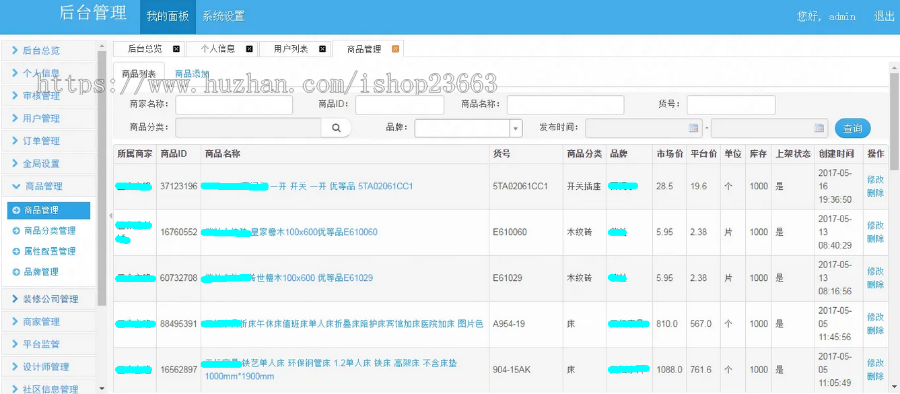The height and width of the screenshot is (394, 900).
Task: Collapse the sidebar using the small left-arrow handle
Action: 110,215
